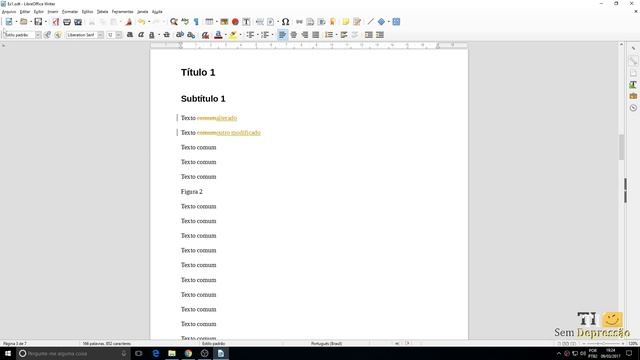Run the spelling check icon
Screen dimensions: 640x360
click(185, 22)
